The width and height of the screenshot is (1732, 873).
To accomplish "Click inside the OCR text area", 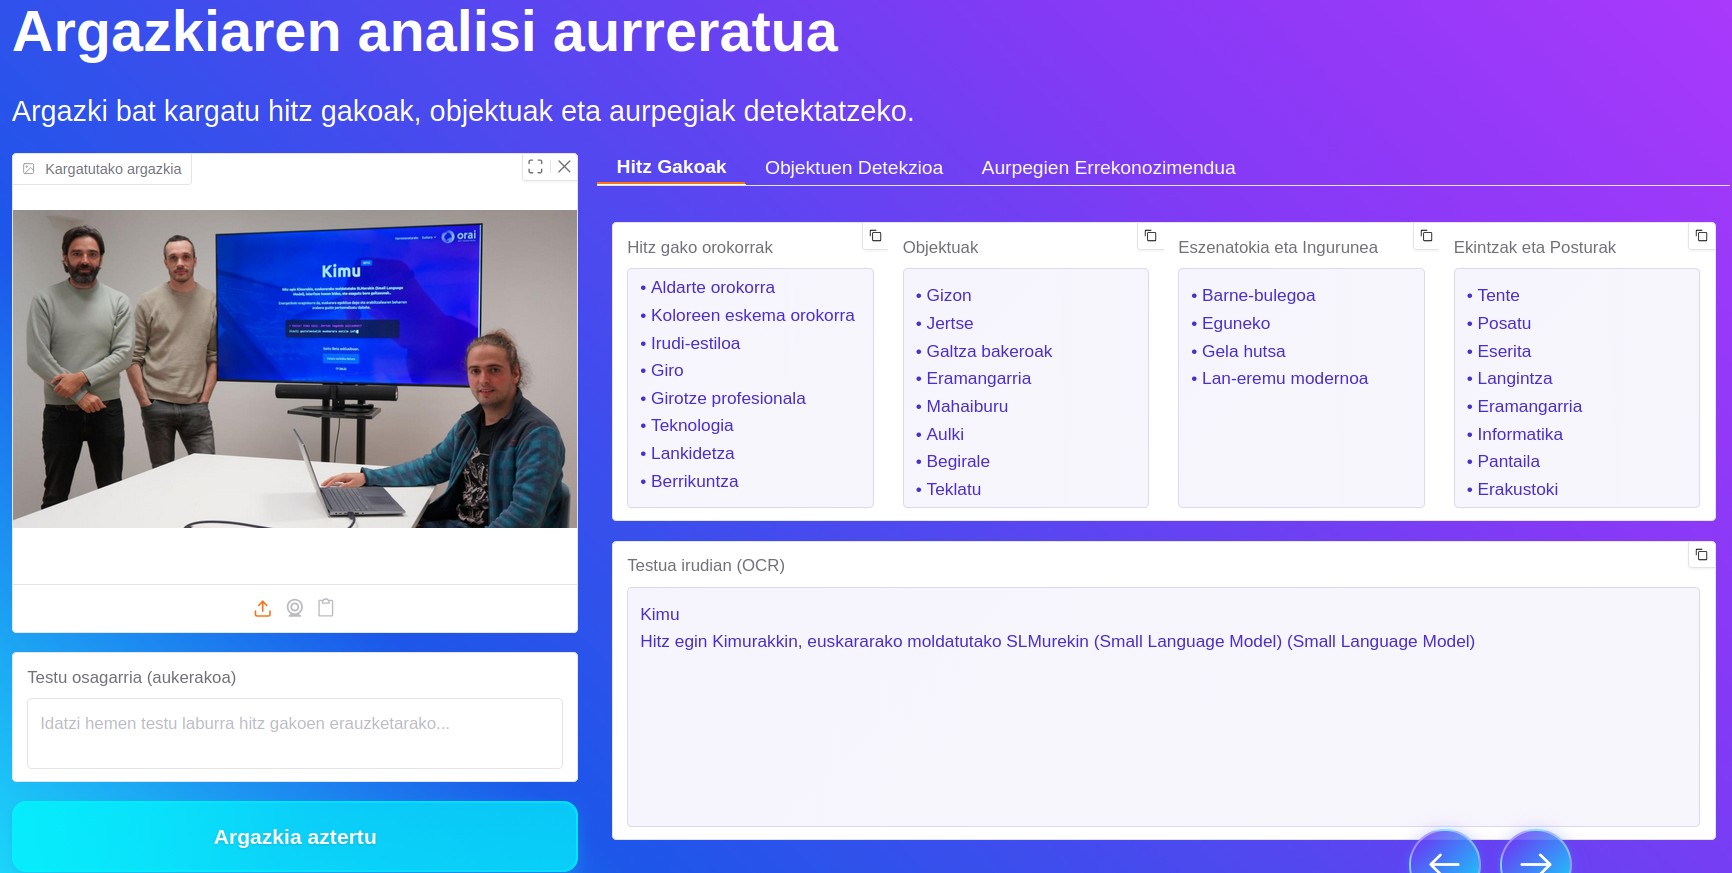I will click(x=1163, y=707).
